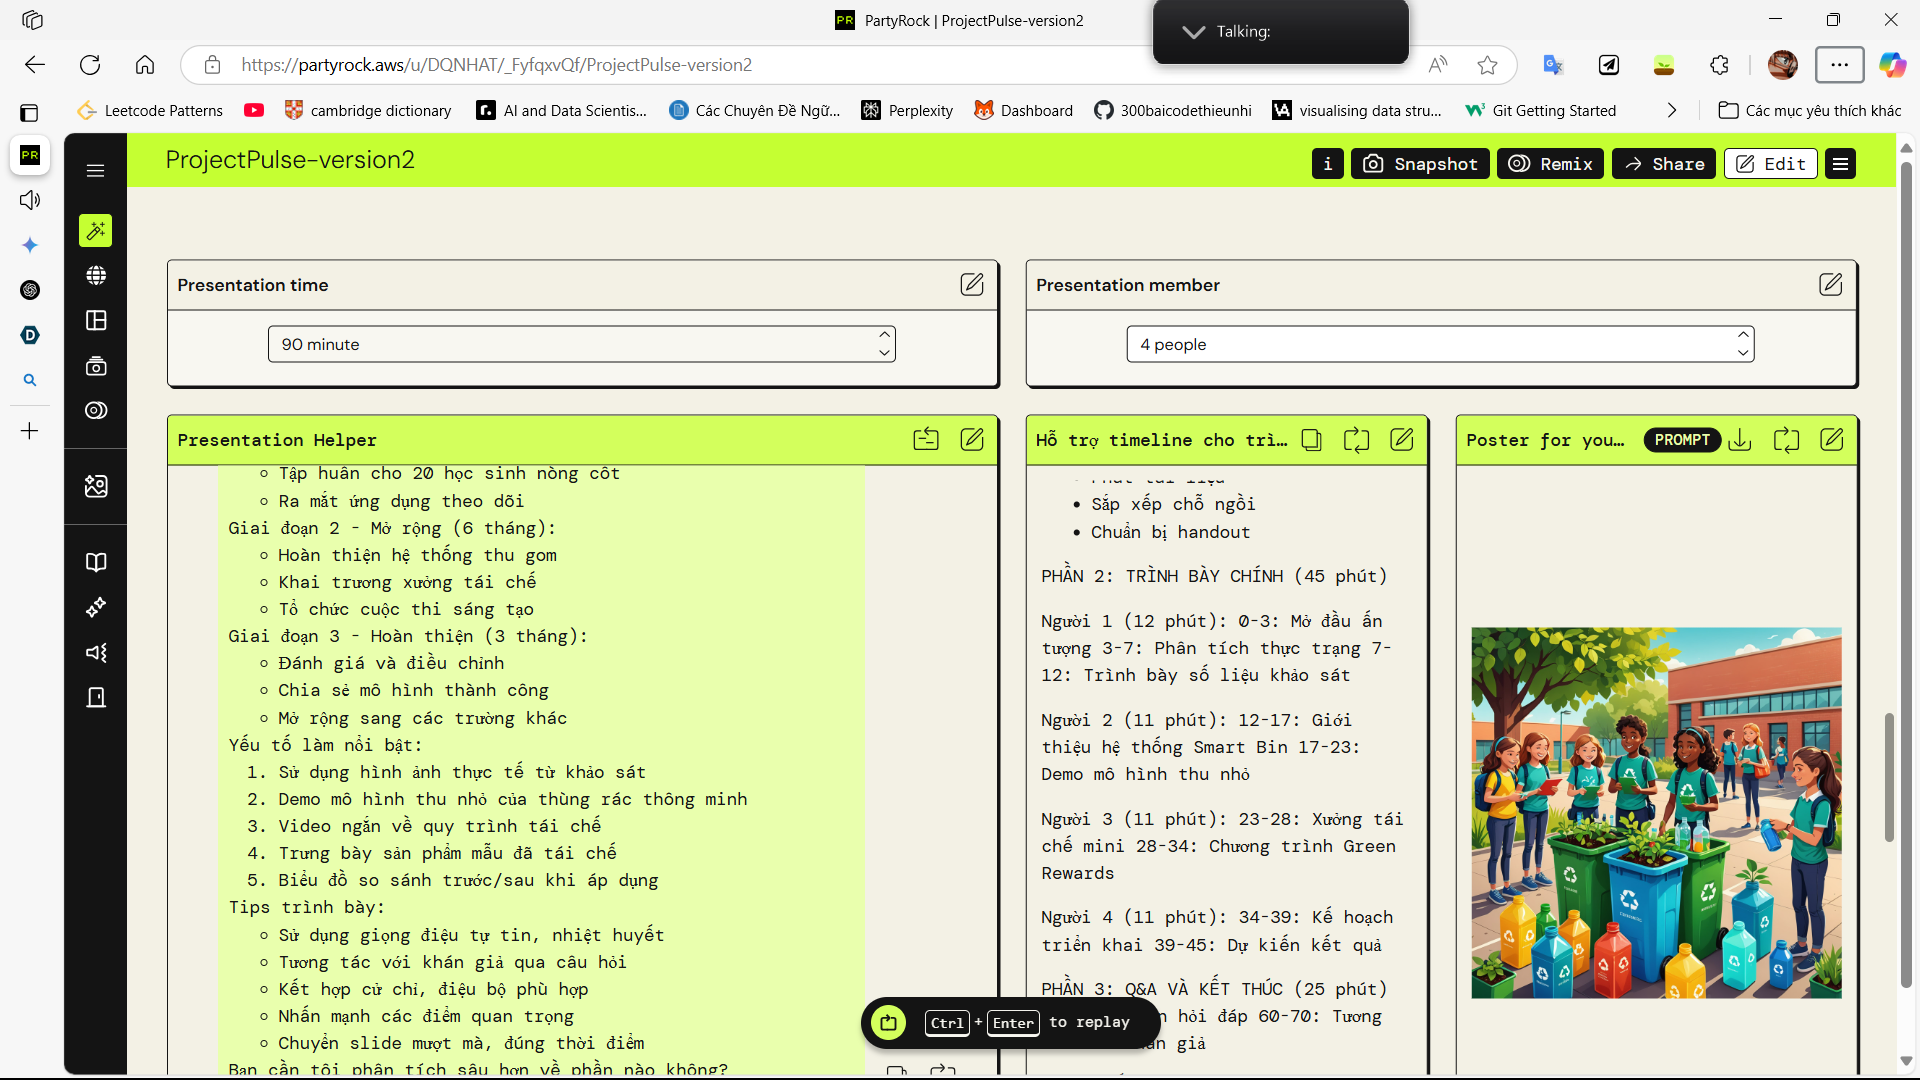Mute audio via the speaker icon in sidebar

click(30, 200)
